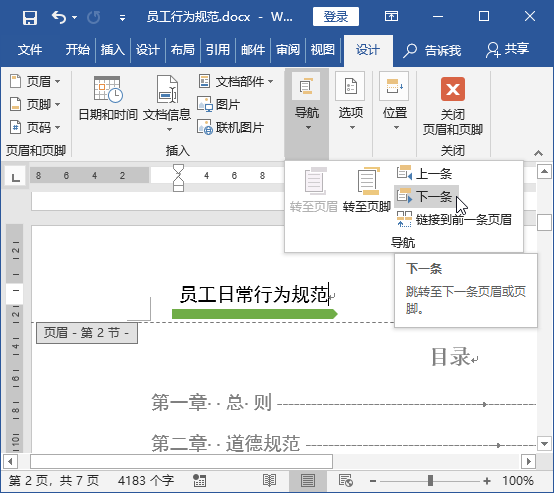Select 上一条 previous header item
The width and height of the screenshot is (554, 493).
[x=425, y=174]
